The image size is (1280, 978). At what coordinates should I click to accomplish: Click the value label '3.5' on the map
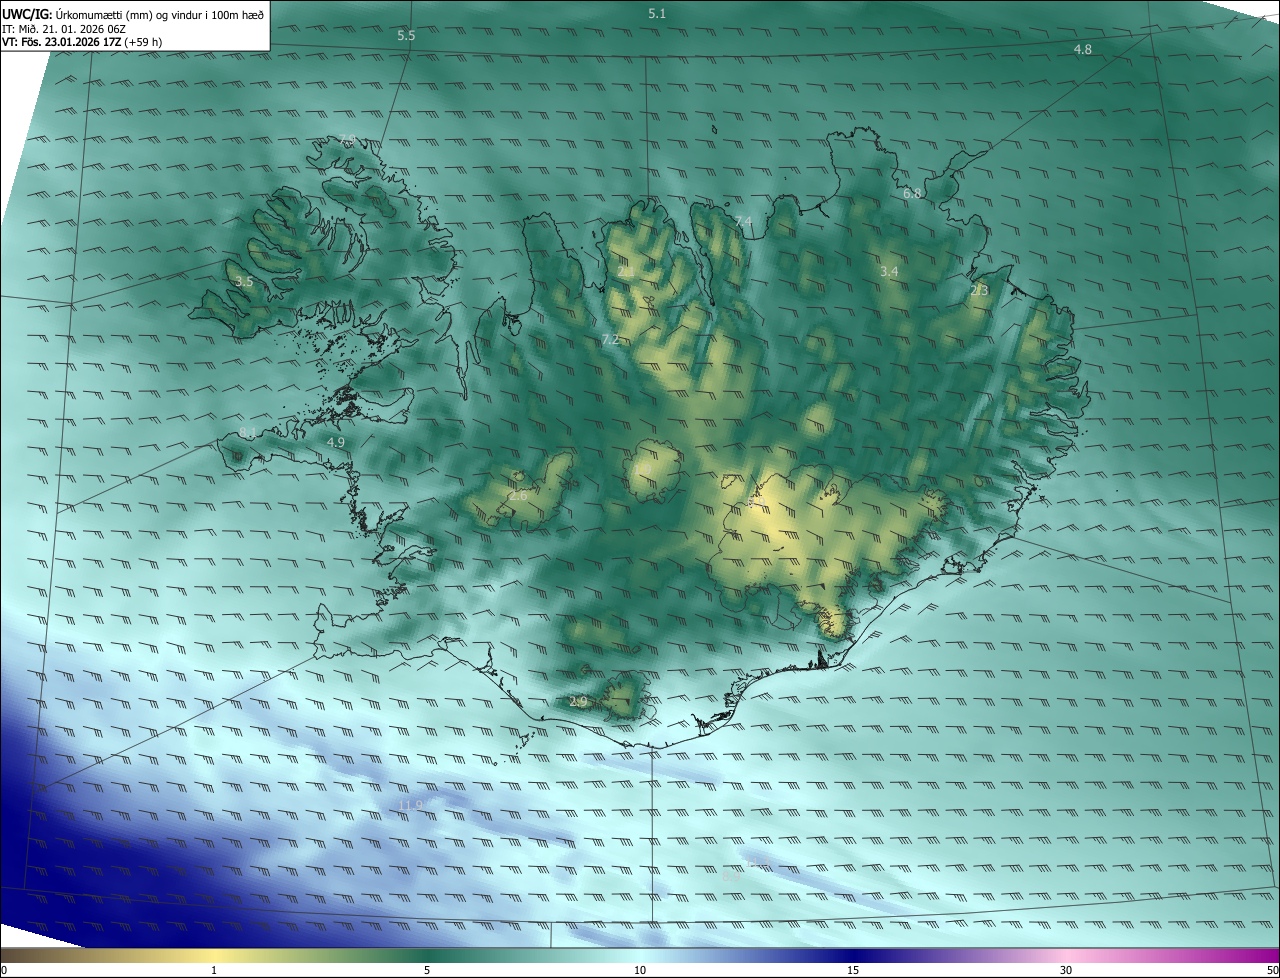(244, 282)
